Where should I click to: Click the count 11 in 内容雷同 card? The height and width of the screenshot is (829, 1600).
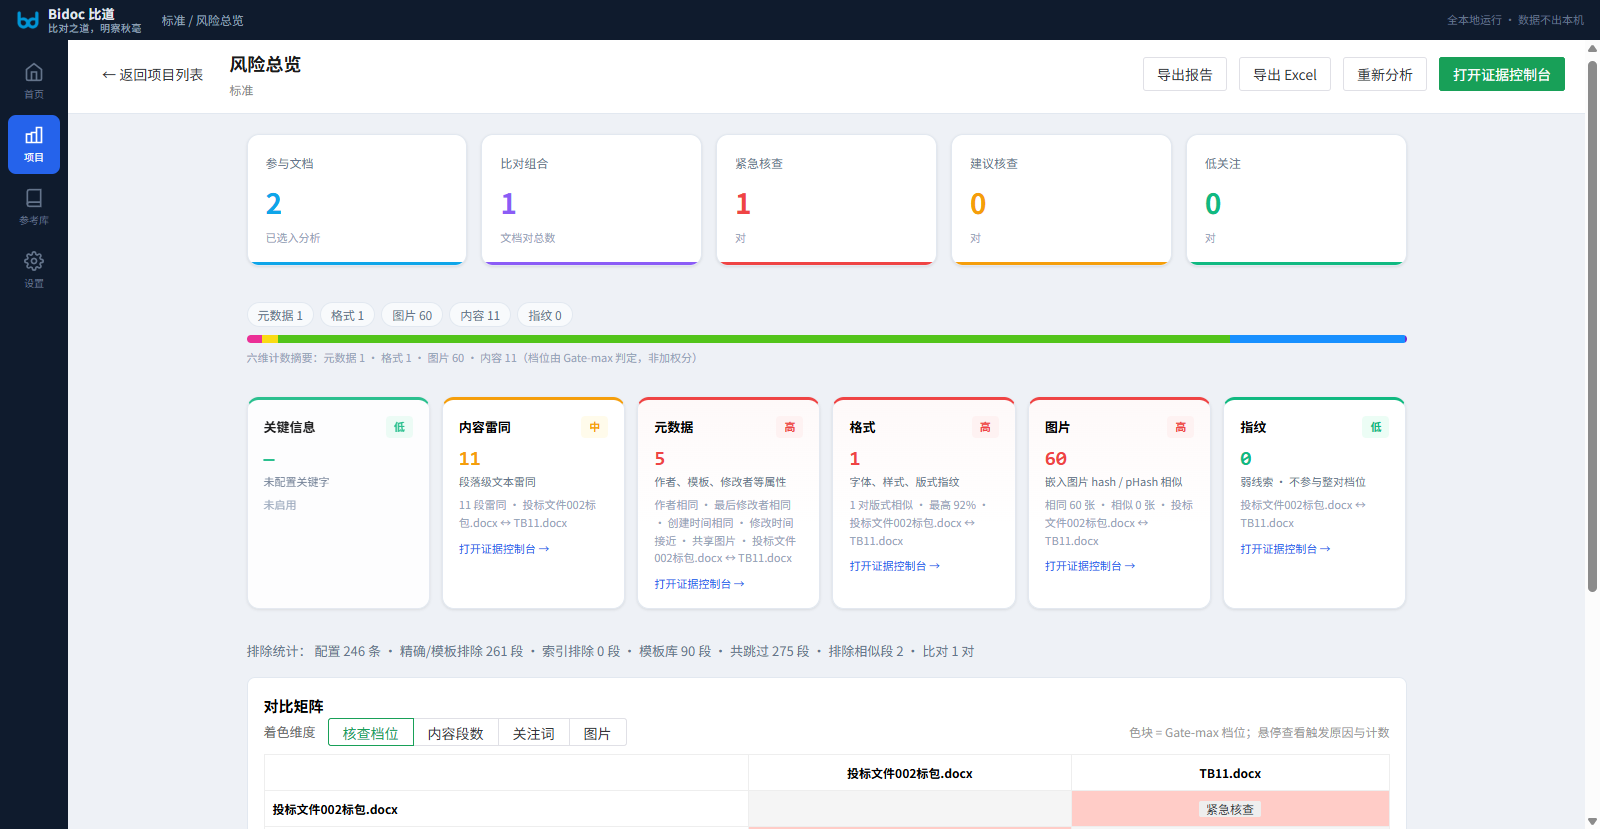(470, 458)
